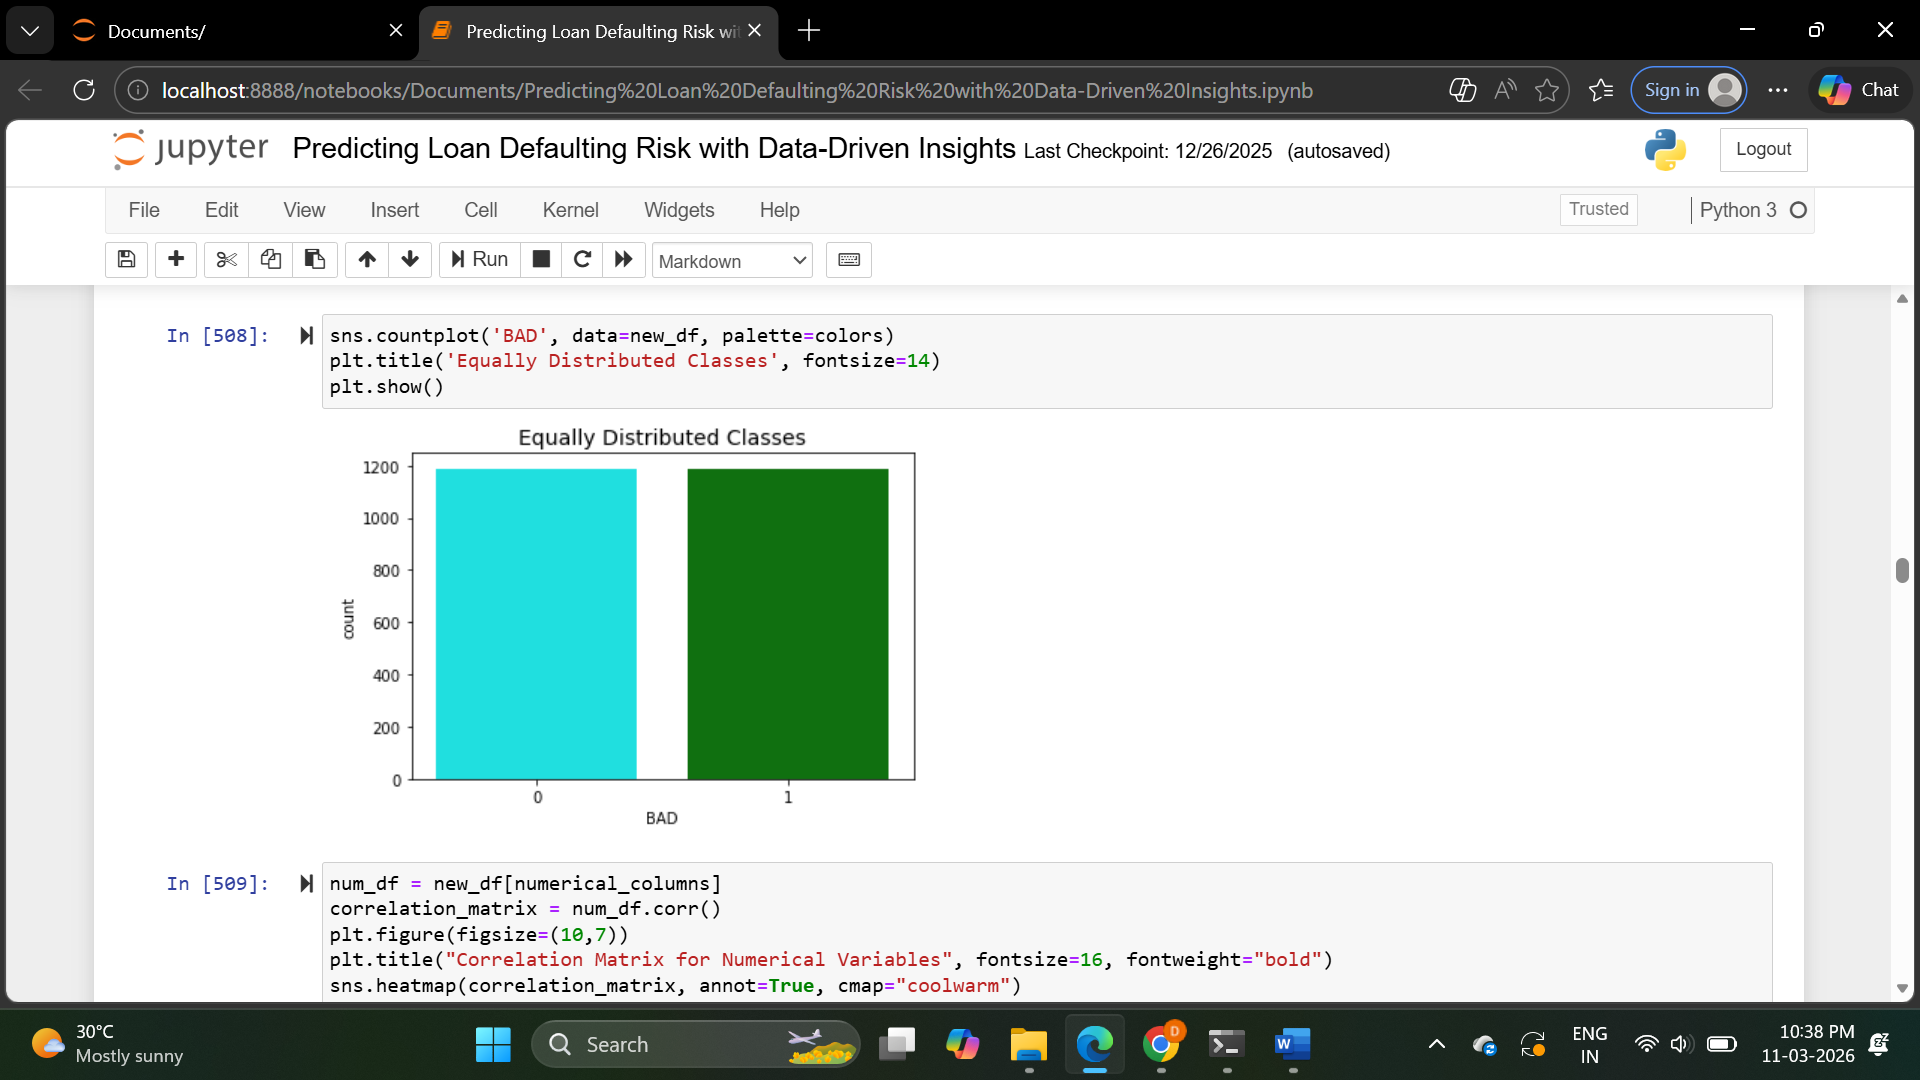Open Copilot Chat in the browser
The image size is (1920, 1080).
(1859, 90)
